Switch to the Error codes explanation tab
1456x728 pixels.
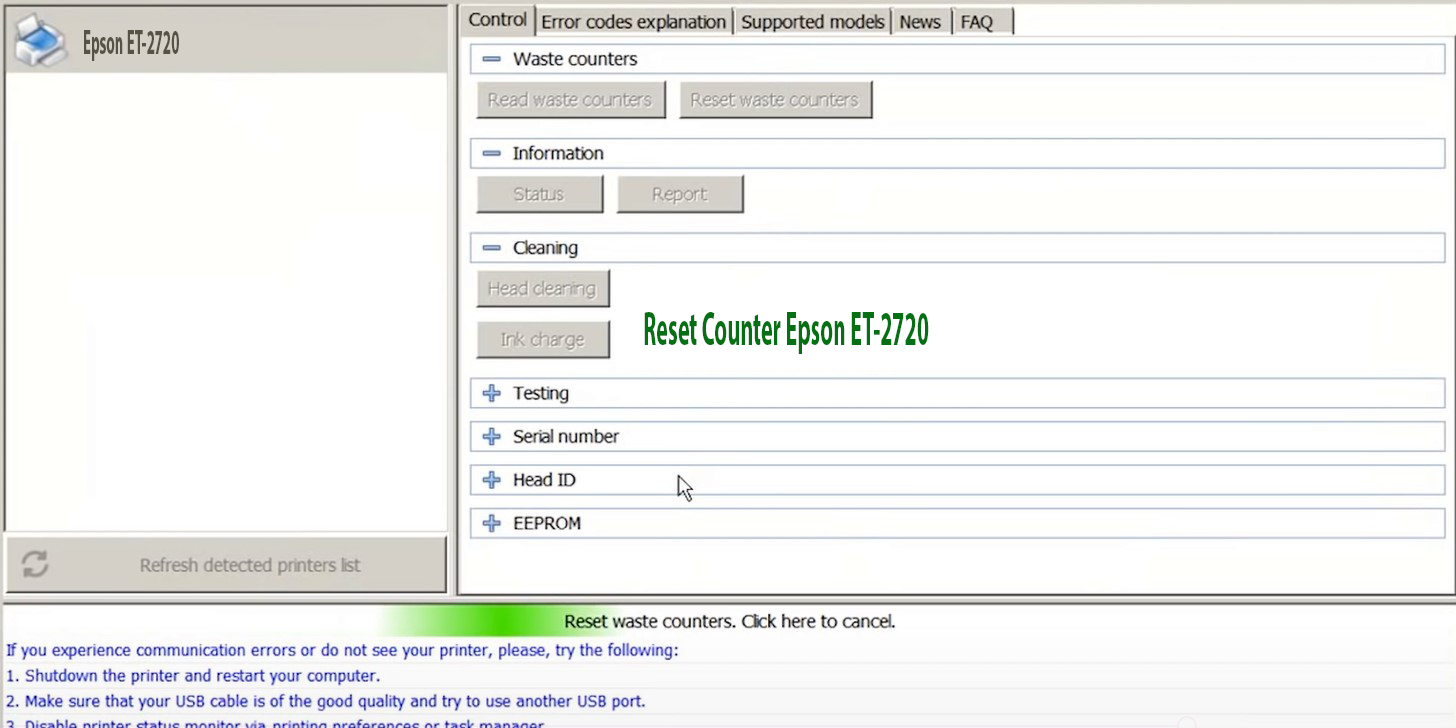[633, 20]
